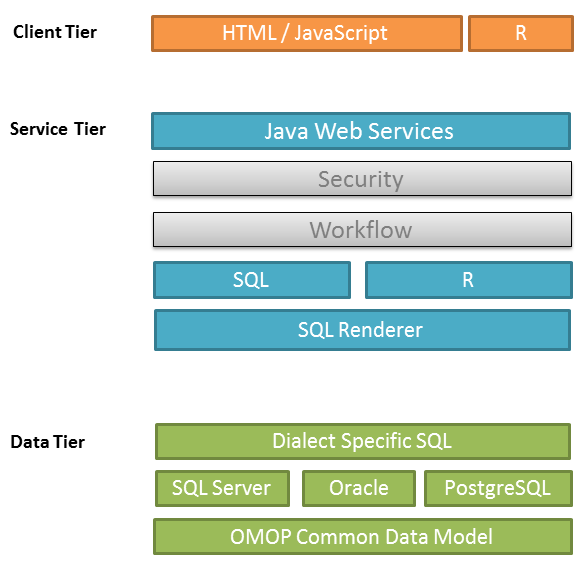Click the word OMOP in green block
Image resolution: width=584 pixels, height=565 pixels.
(260, 537)
